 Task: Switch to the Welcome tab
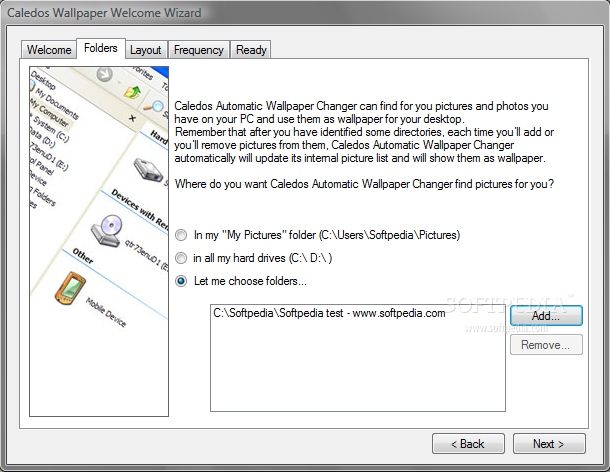coord(49,50)
